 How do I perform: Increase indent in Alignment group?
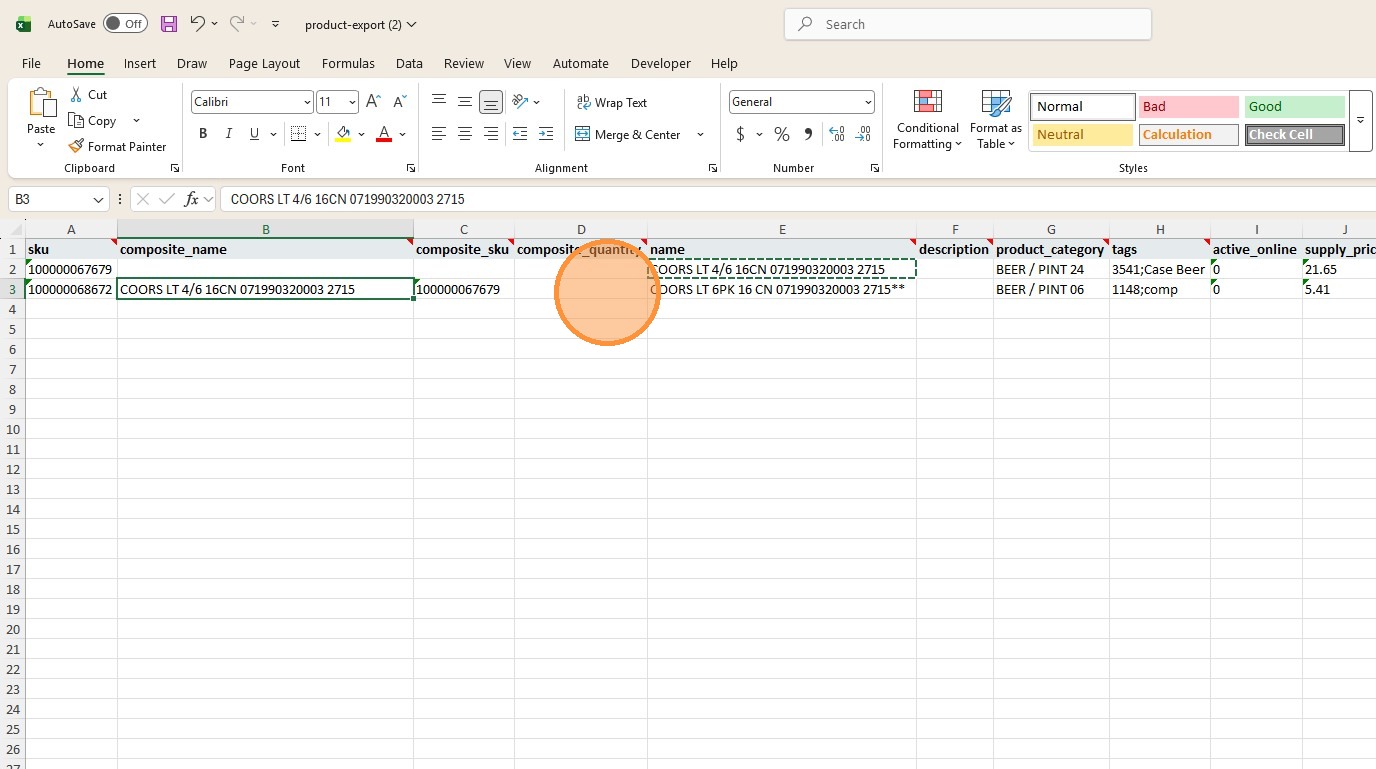[x=546, y=134]
